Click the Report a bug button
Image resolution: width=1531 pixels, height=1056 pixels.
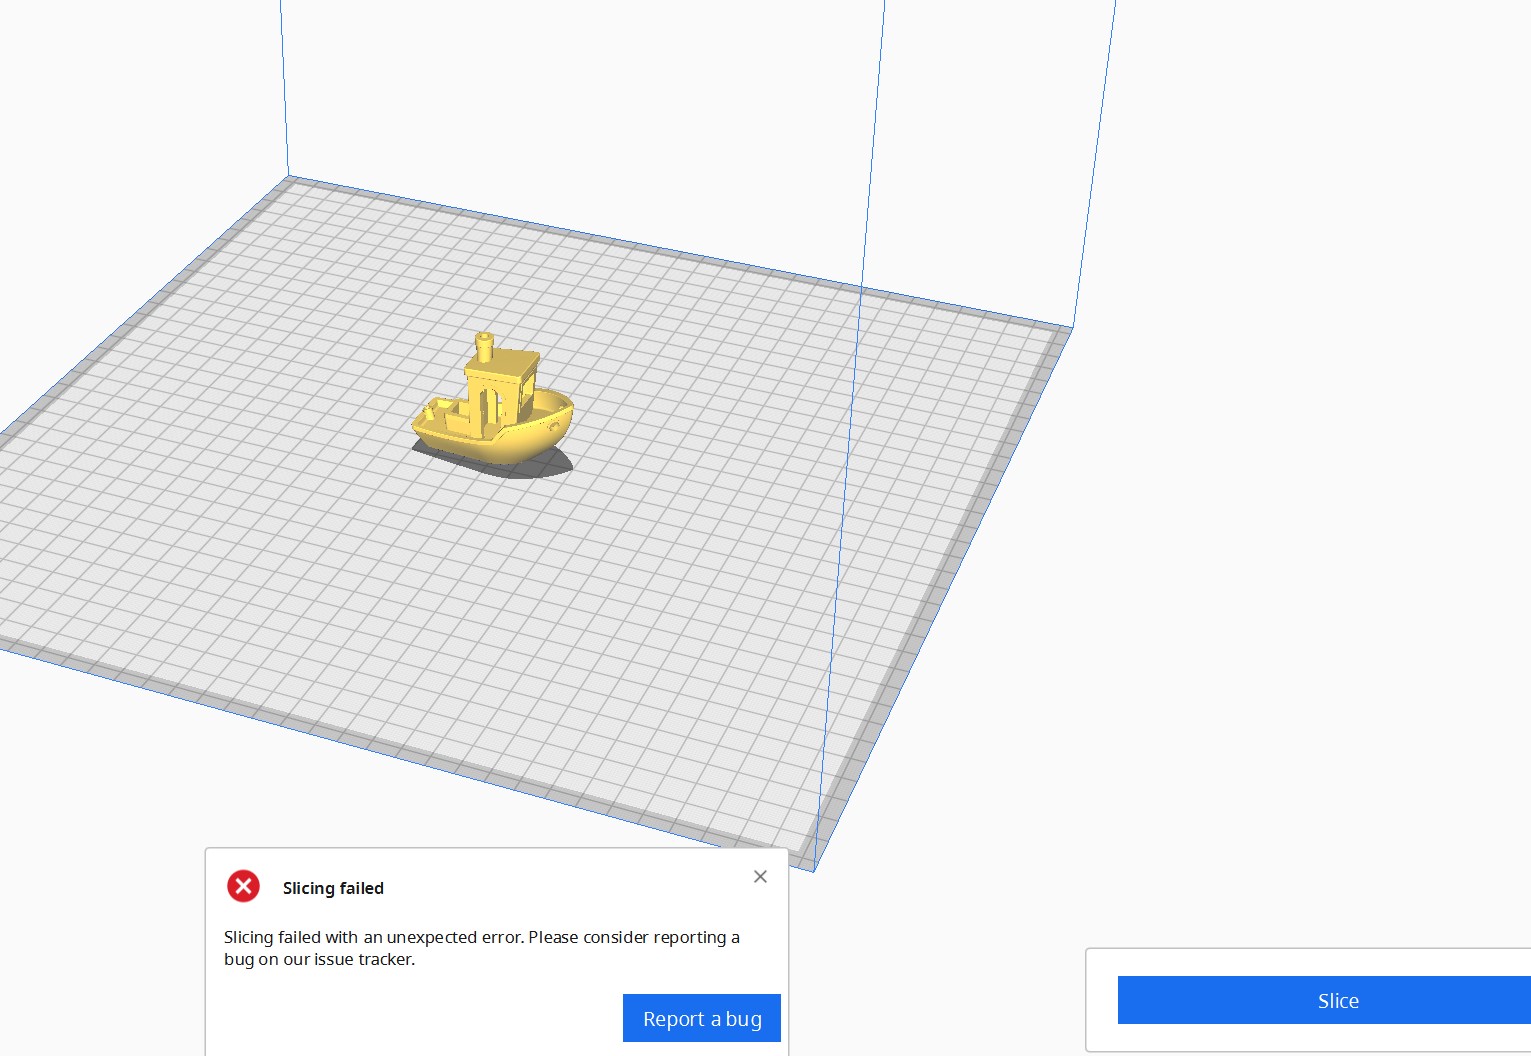tap(702, 1018)
